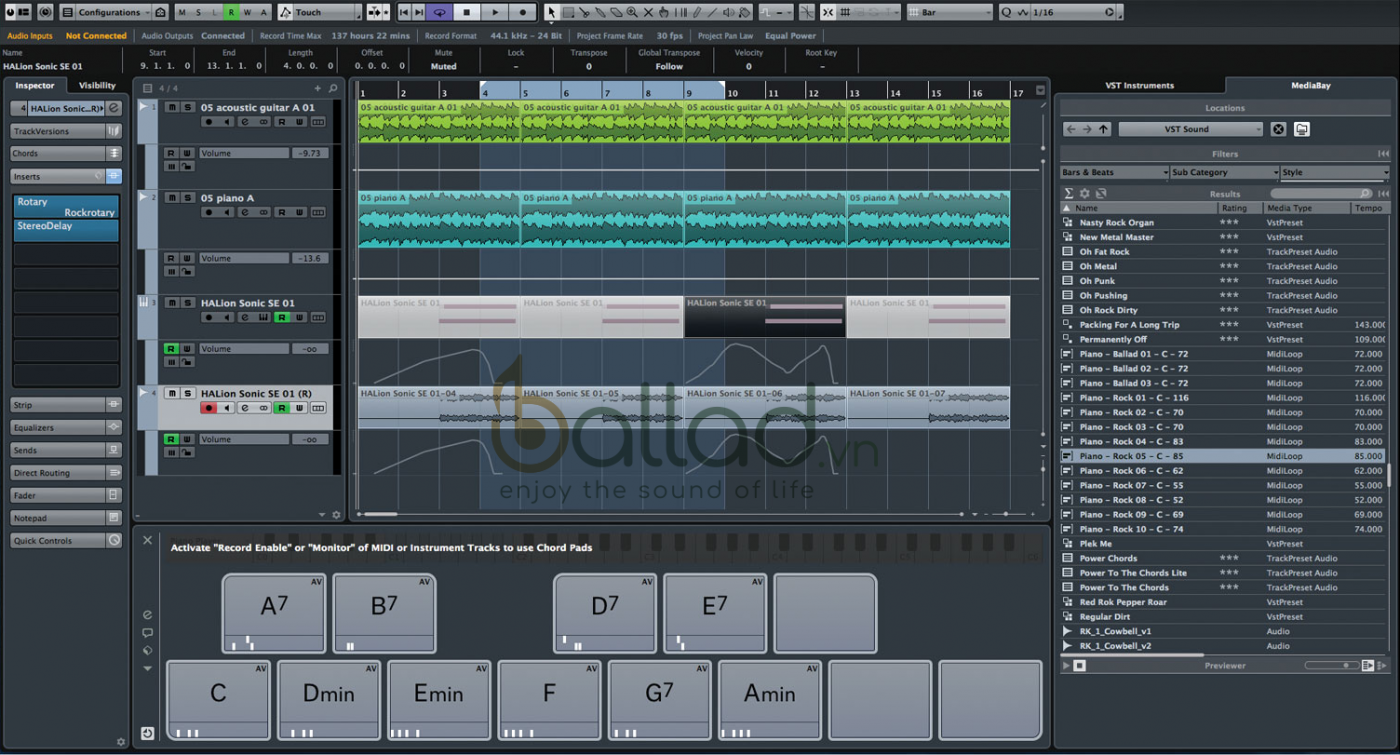The height and width of the screenshot is (755, 1400).
Task: Go to the left locator
Action: click(x=404, y=12)
